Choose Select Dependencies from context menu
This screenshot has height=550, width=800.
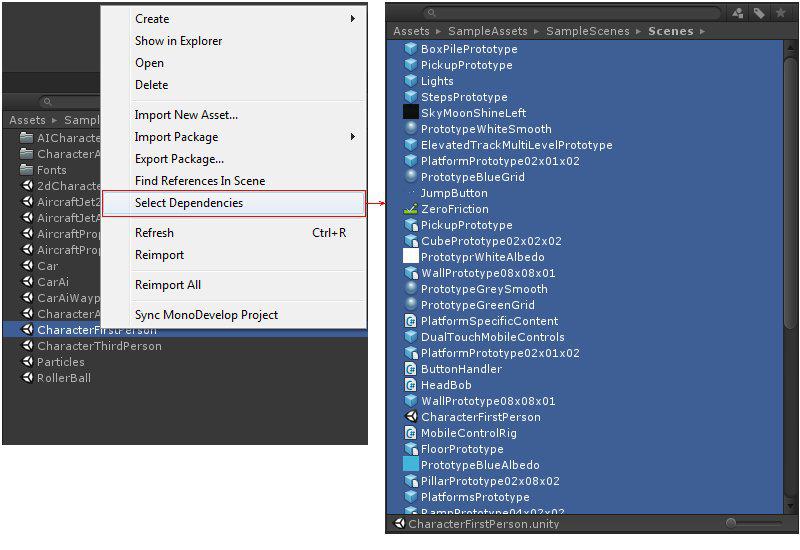(x=189, y=203)
